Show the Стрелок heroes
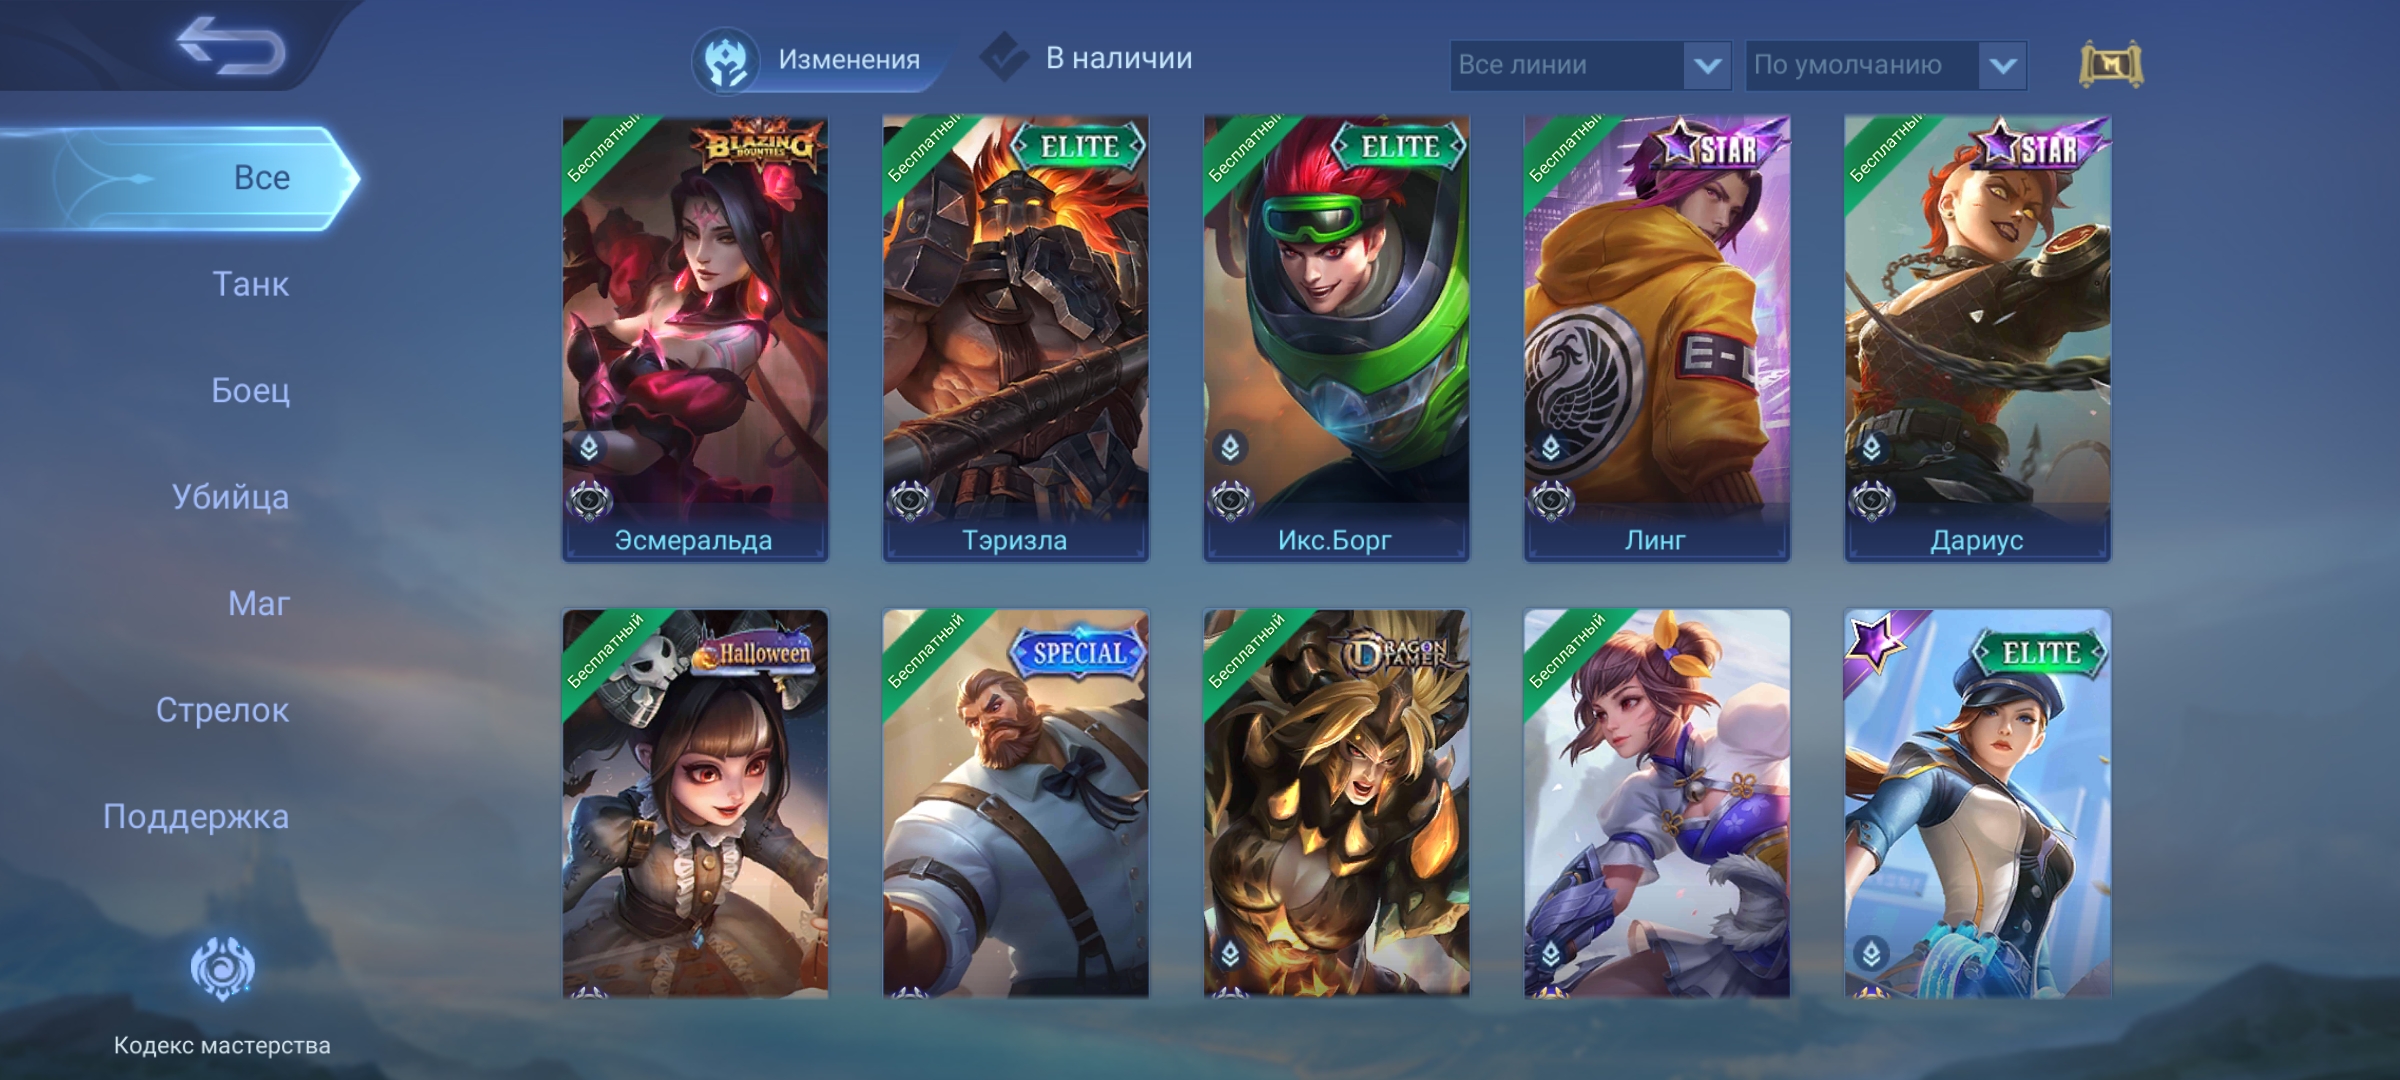Viewport: 2400px width, 1080px height. point(222,710)
